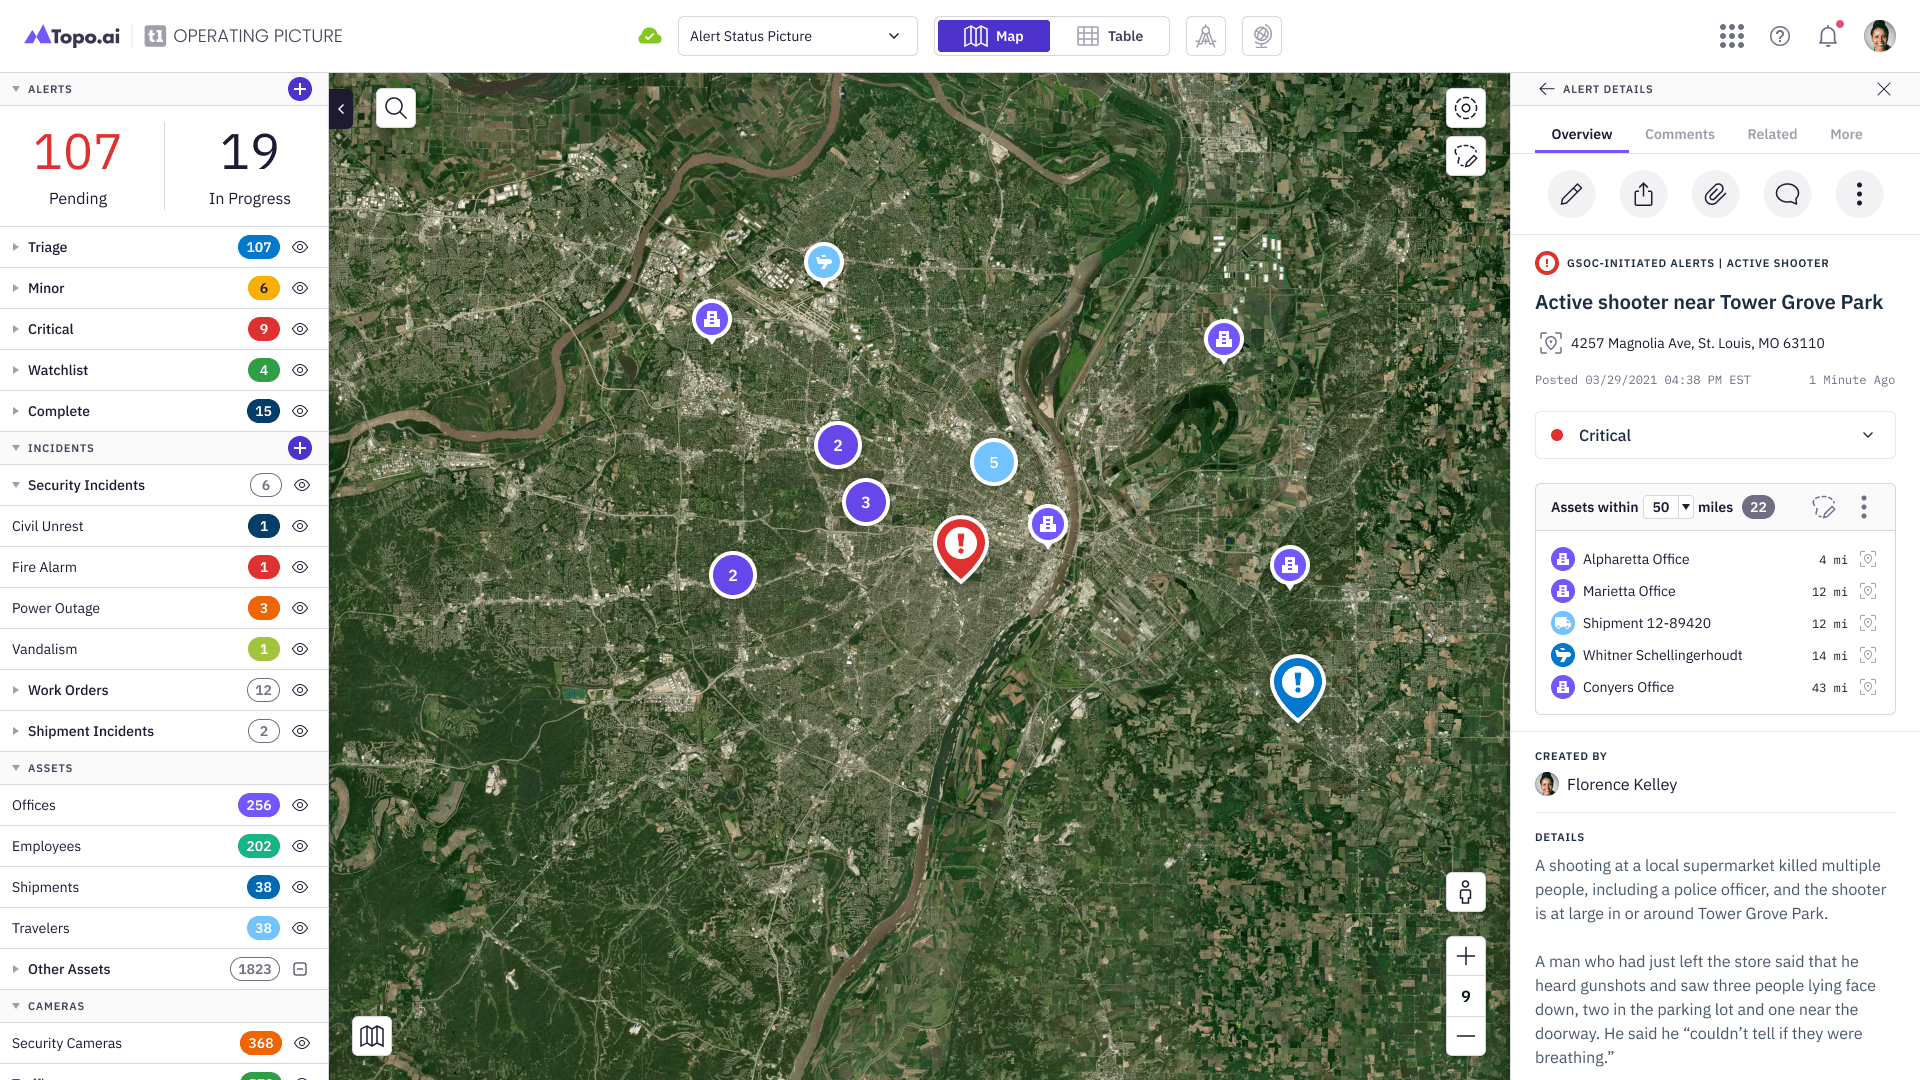Hide the Critical alerts layer using its eye icon

[x=300, y=329]
